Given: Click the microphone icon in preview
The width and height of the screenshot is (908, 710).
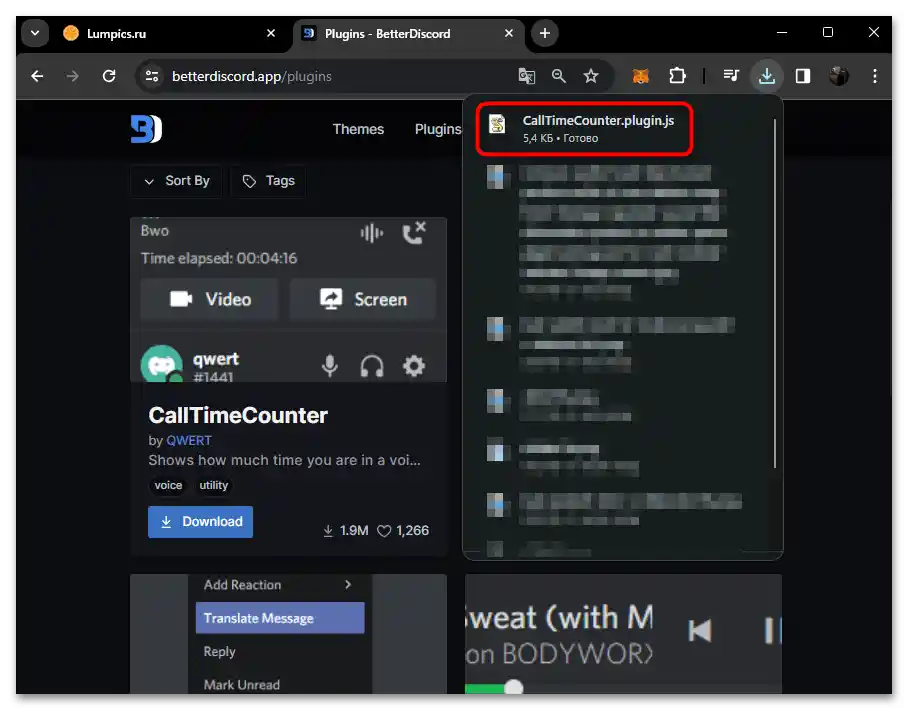Looking at the screenshot, I should pos(329,365).
